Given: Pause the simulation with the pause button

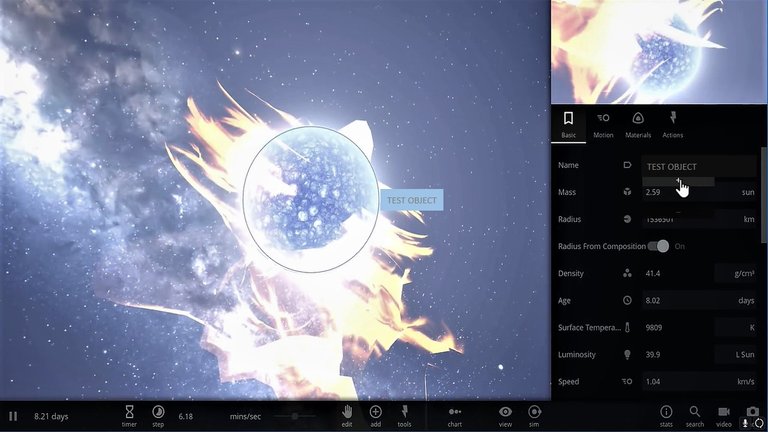Looking at the screenshot, I should point(13,416).
